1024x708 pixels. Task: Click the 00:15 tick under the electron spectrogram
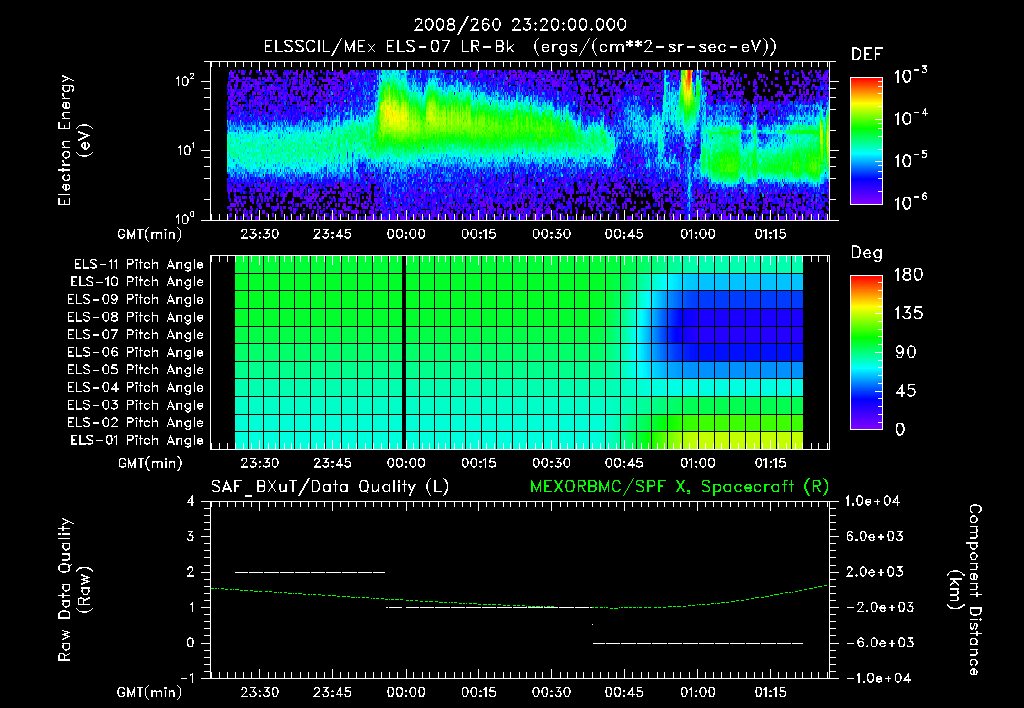point(479,234)
